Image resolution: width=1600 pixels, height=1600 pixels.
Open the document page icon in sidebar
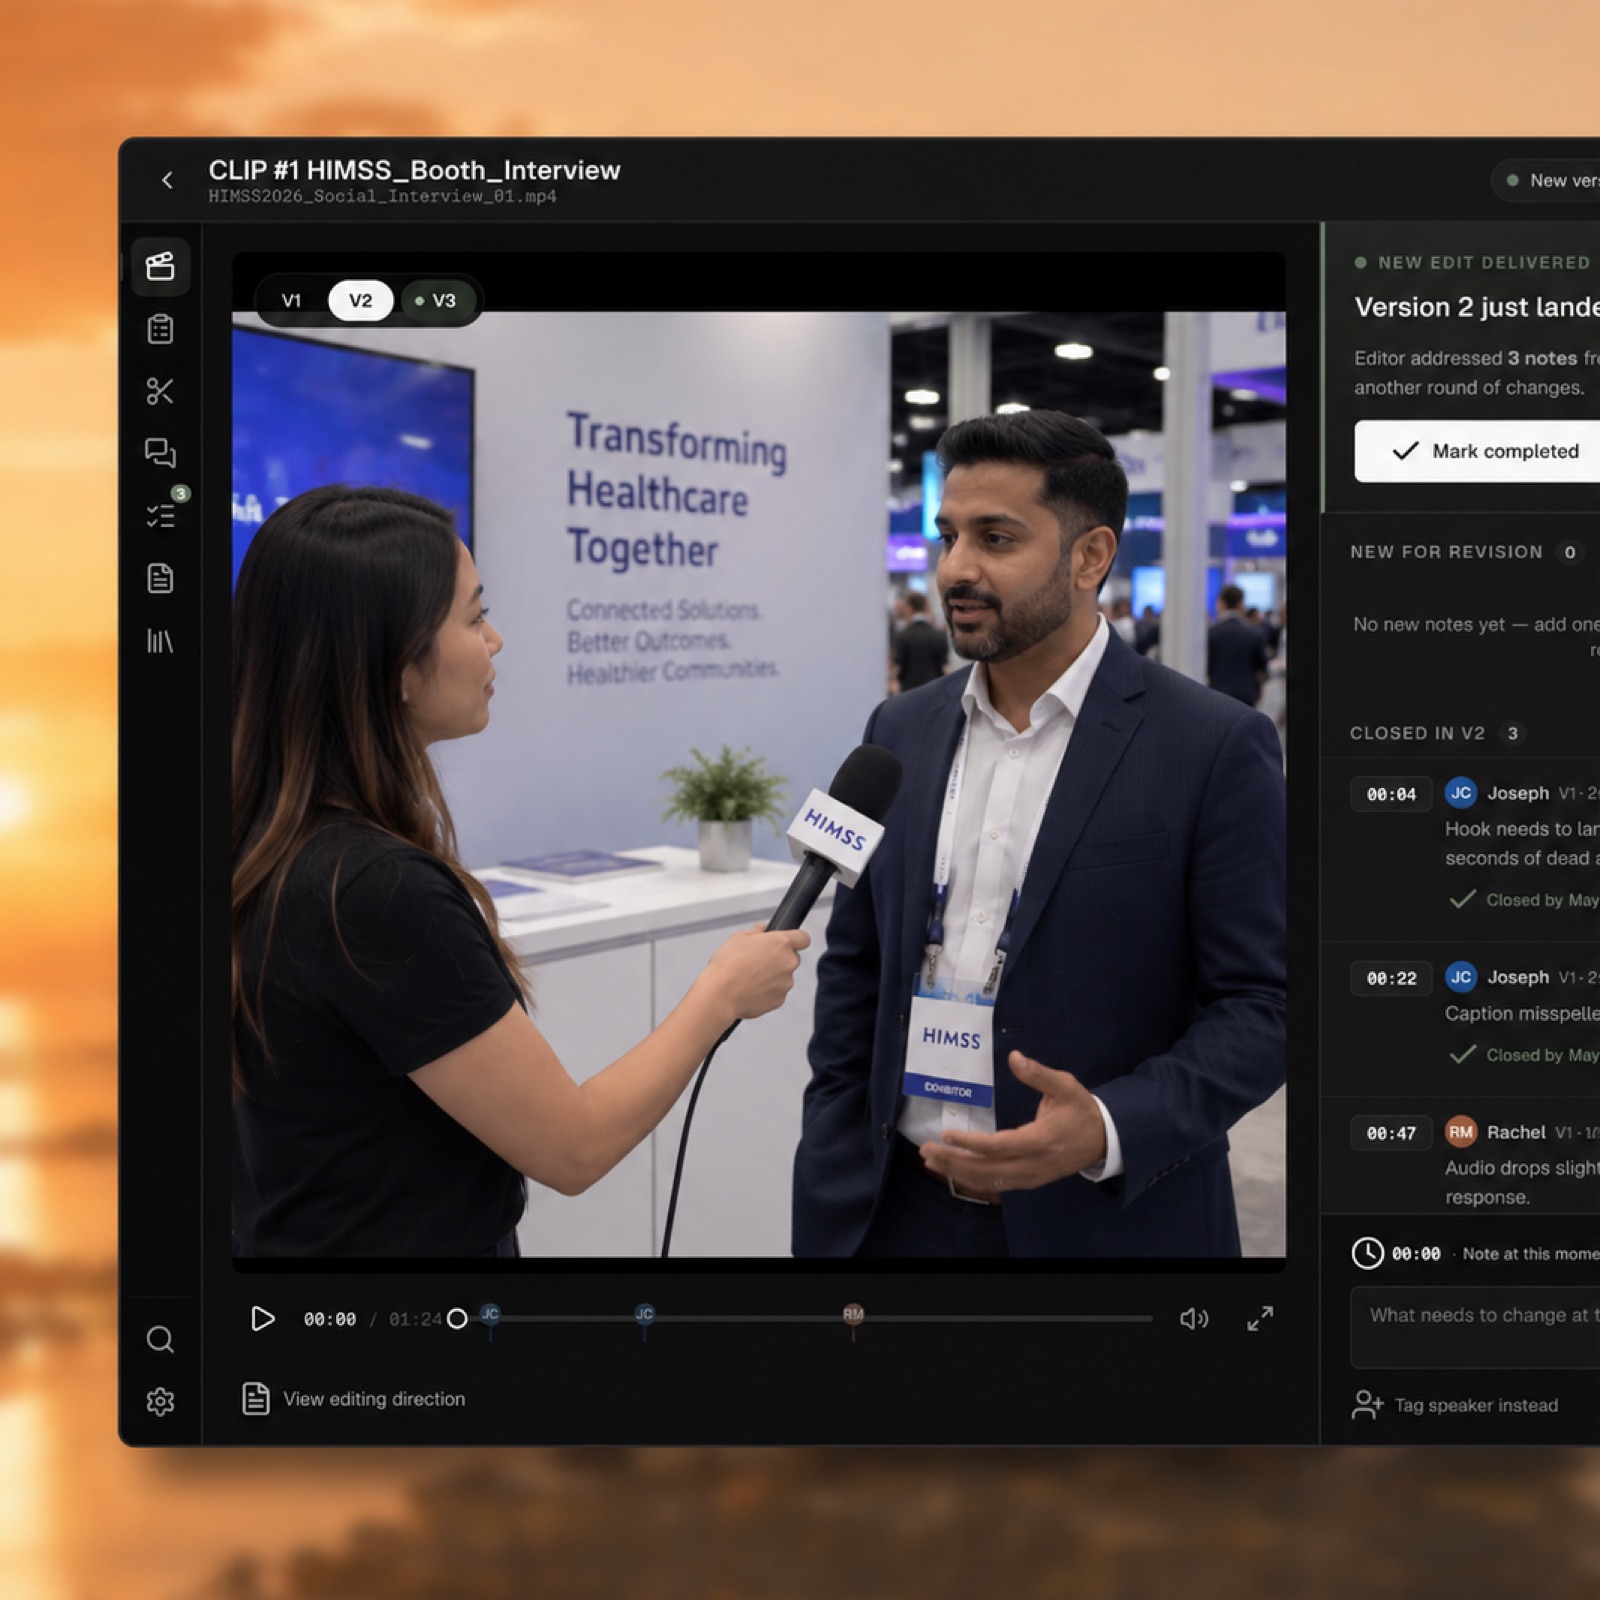[160, 578]
